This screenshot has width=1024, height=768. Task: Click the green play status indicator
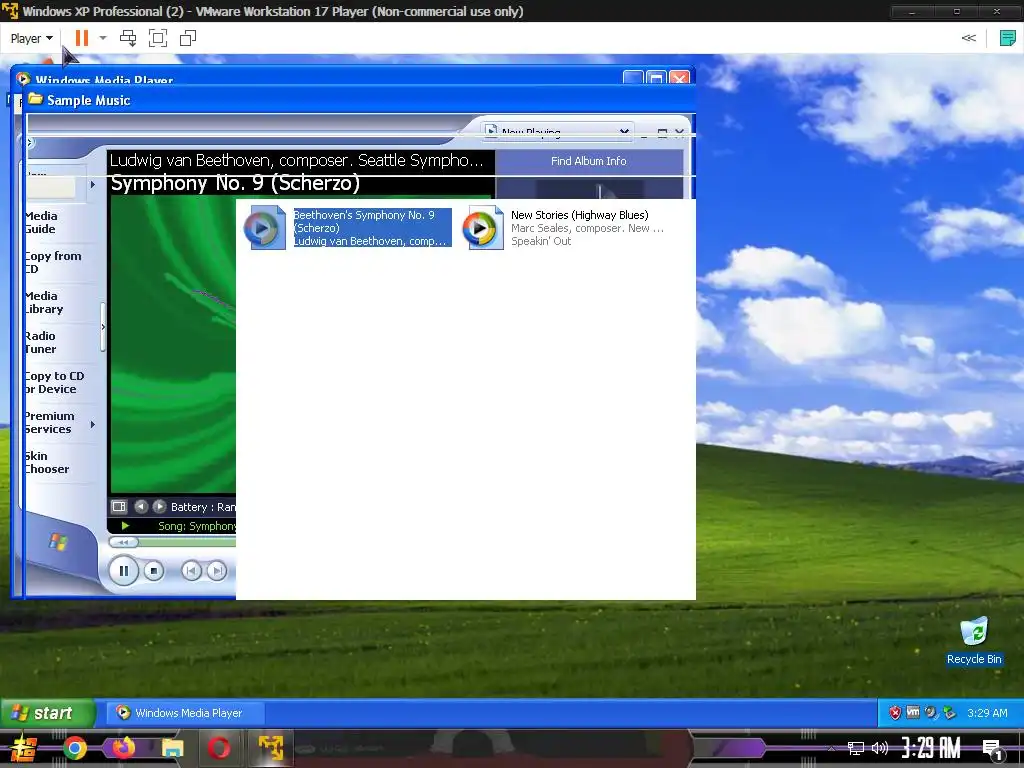(x=125, y=526)
